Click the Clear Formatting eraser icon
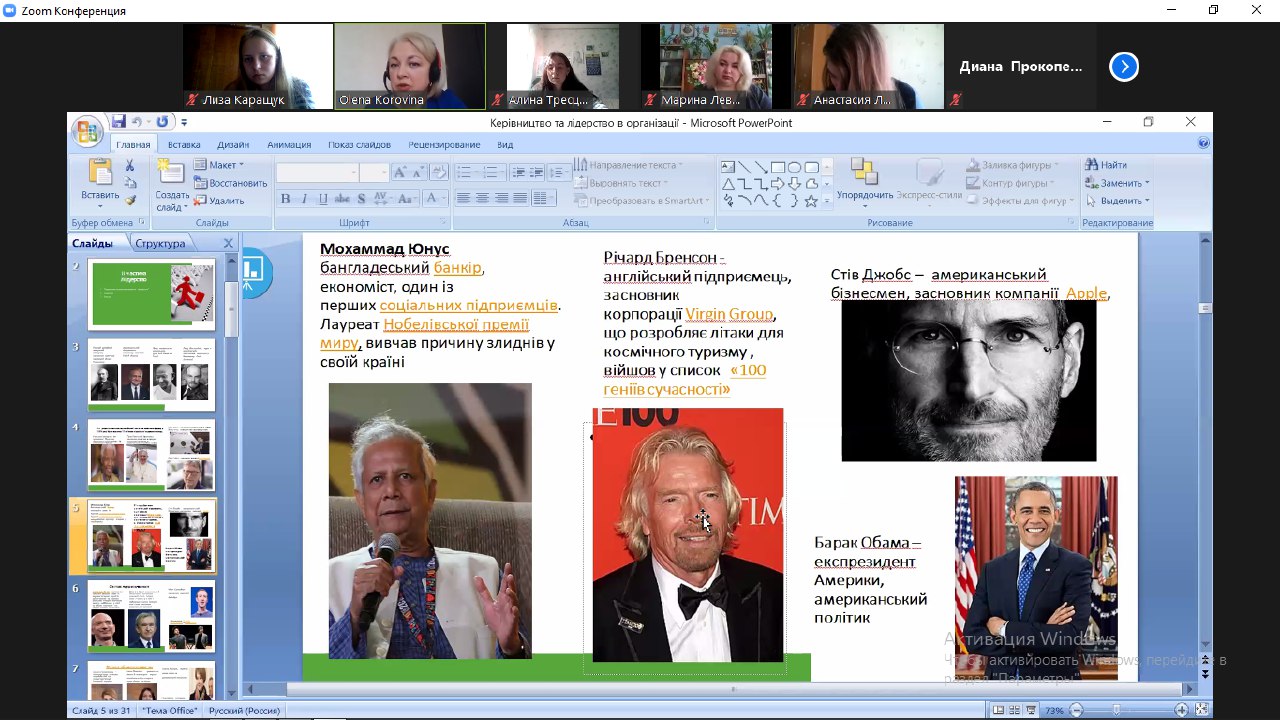The width and height of the screenshot is (1280, 720). pos(438,173)
